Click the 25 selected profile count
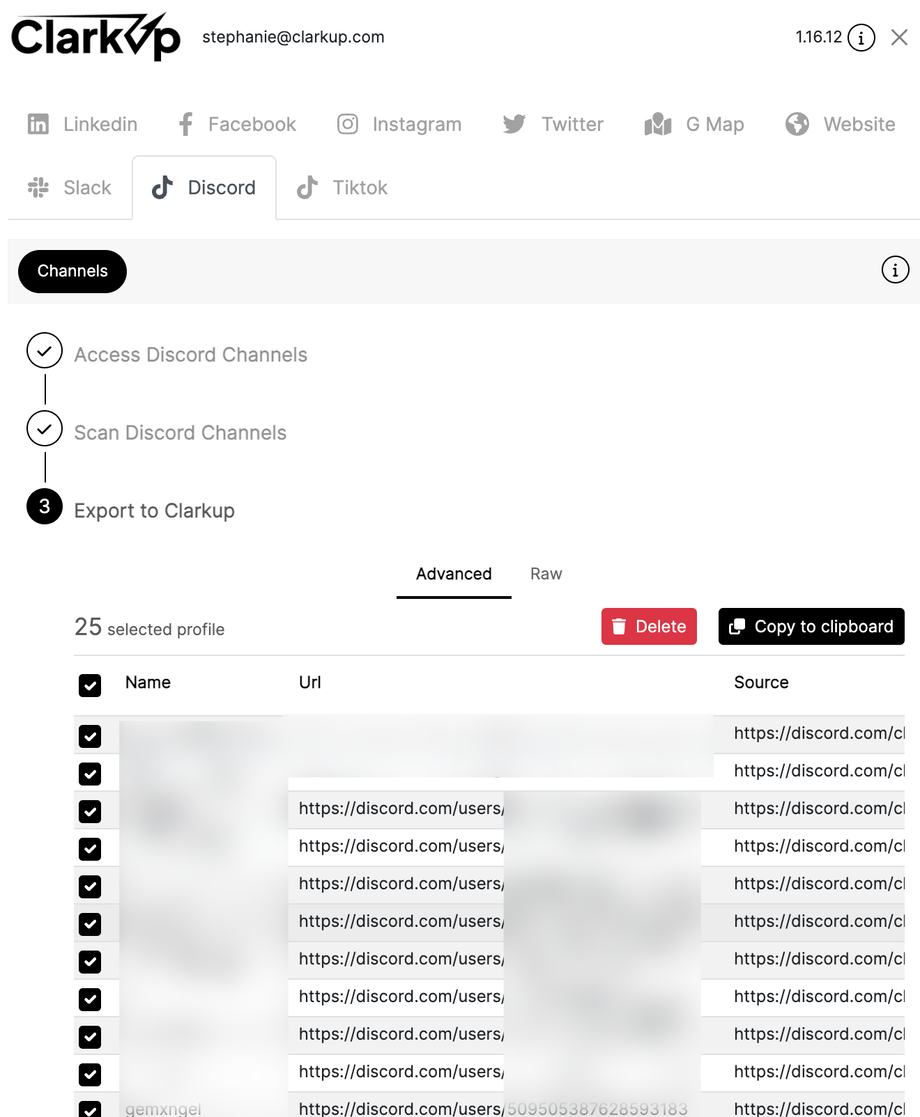Image resolution: width=920 pixels, height=1117 pixels. [x=149, y=628]
